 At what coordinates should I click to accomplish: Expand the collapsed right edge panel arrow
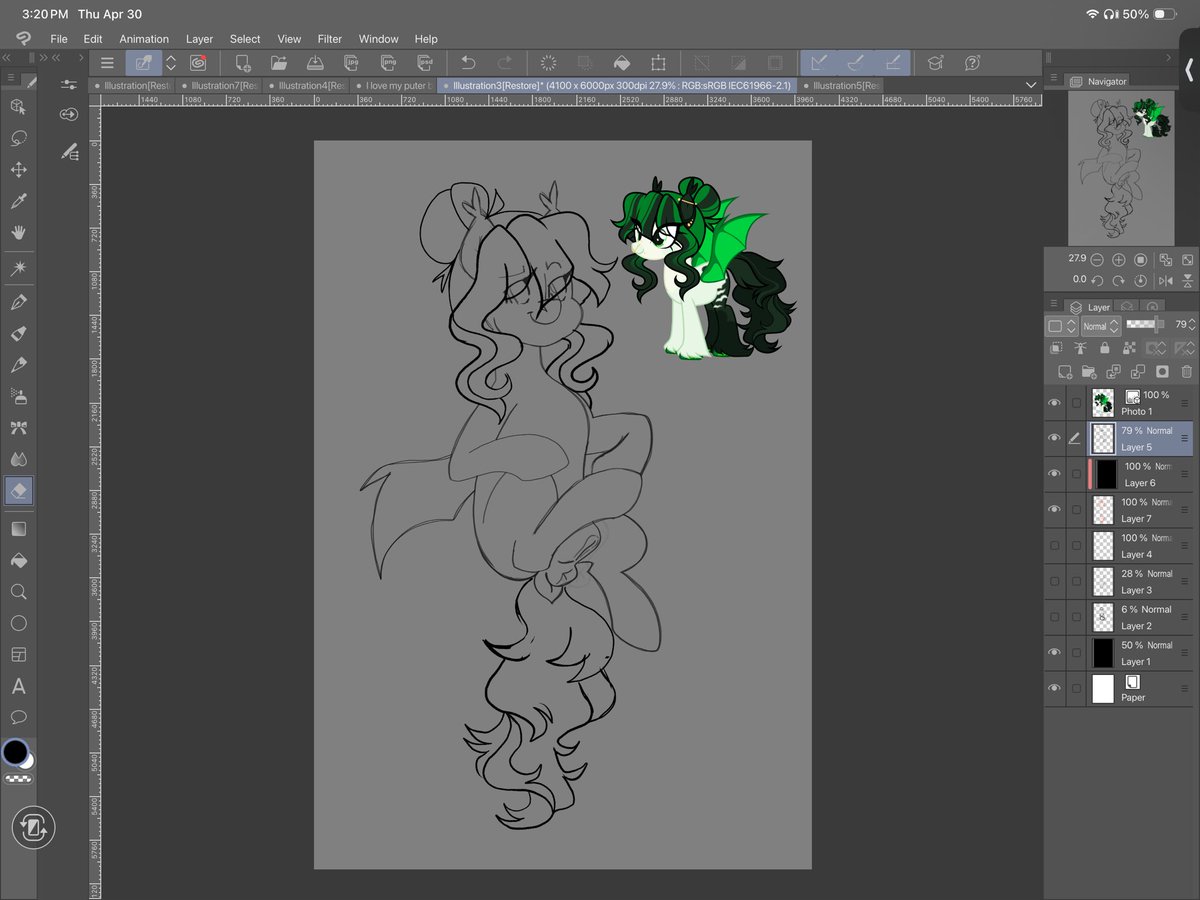point(1189,69)
